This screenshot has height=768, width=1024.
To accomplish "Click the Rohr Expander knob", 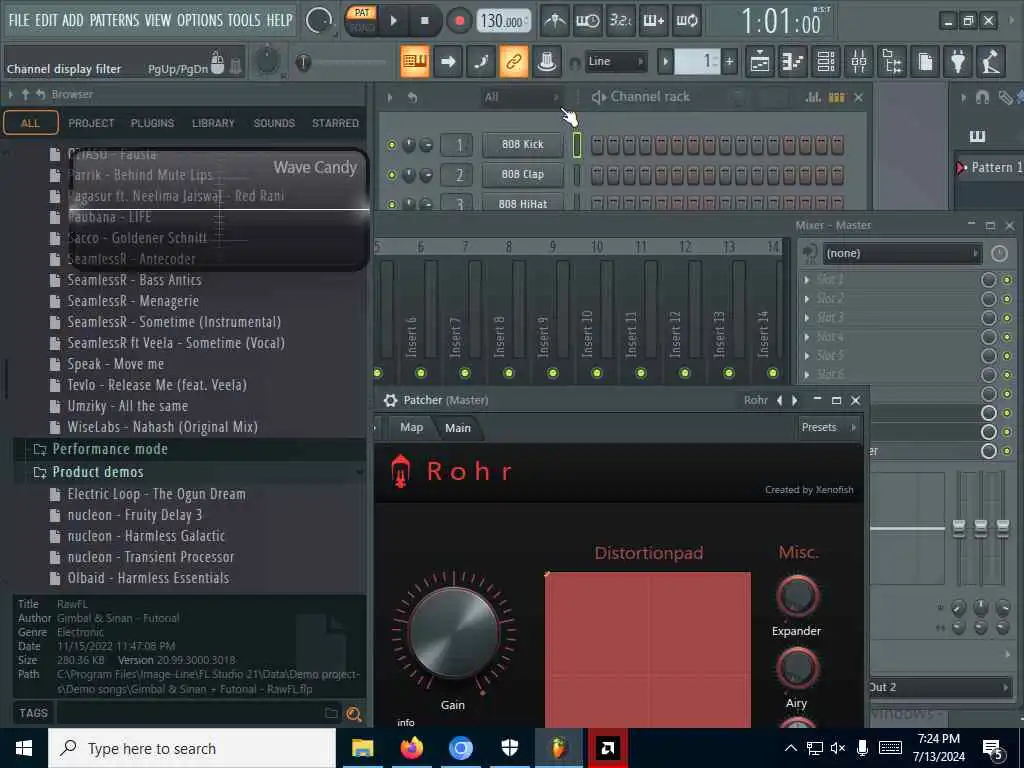I will 797,596.
